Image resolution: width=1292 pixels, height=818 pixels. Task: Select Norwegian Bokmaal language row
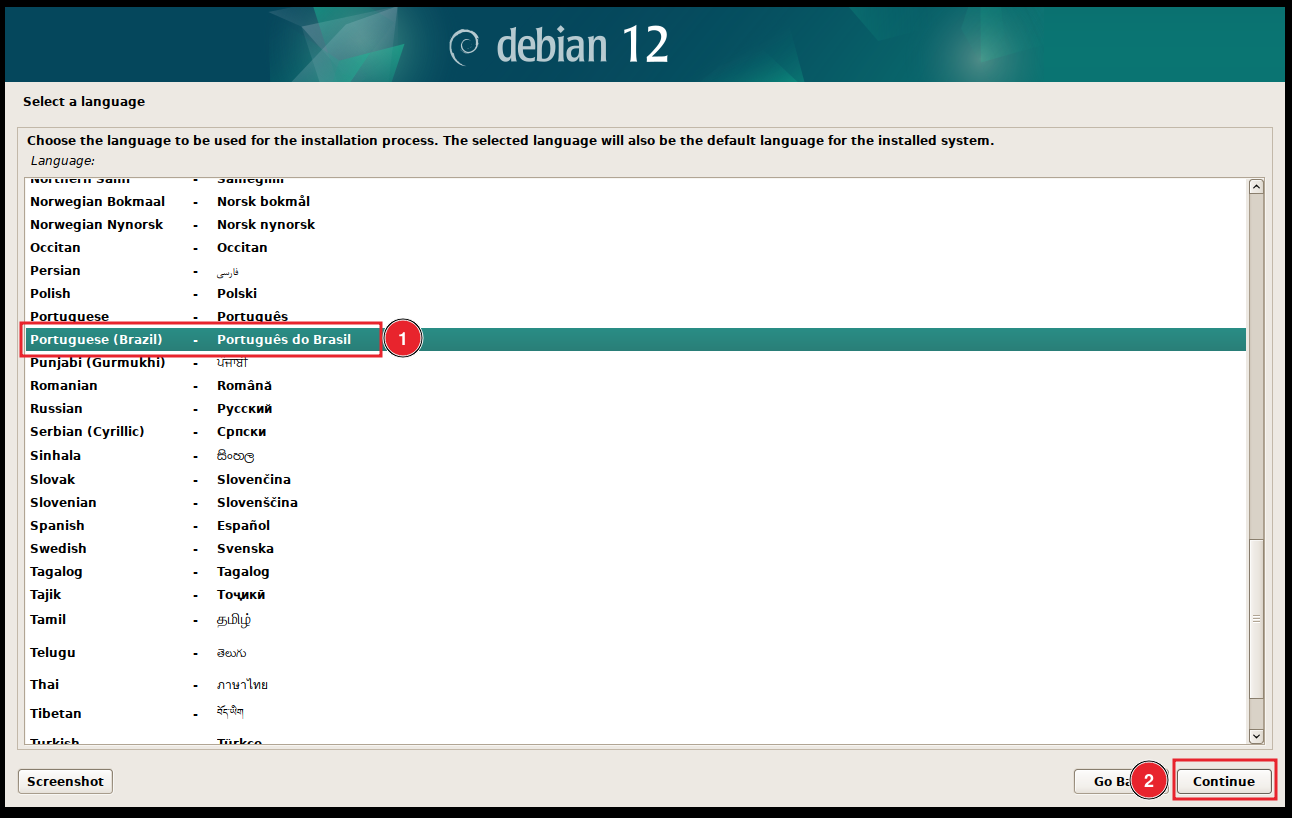[636, 201]
